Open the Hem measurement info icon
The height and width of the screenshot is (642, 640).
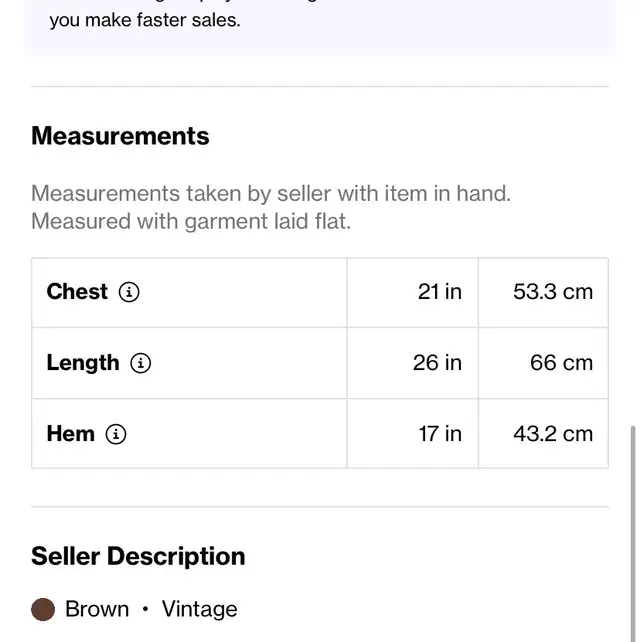pos(116,434)
